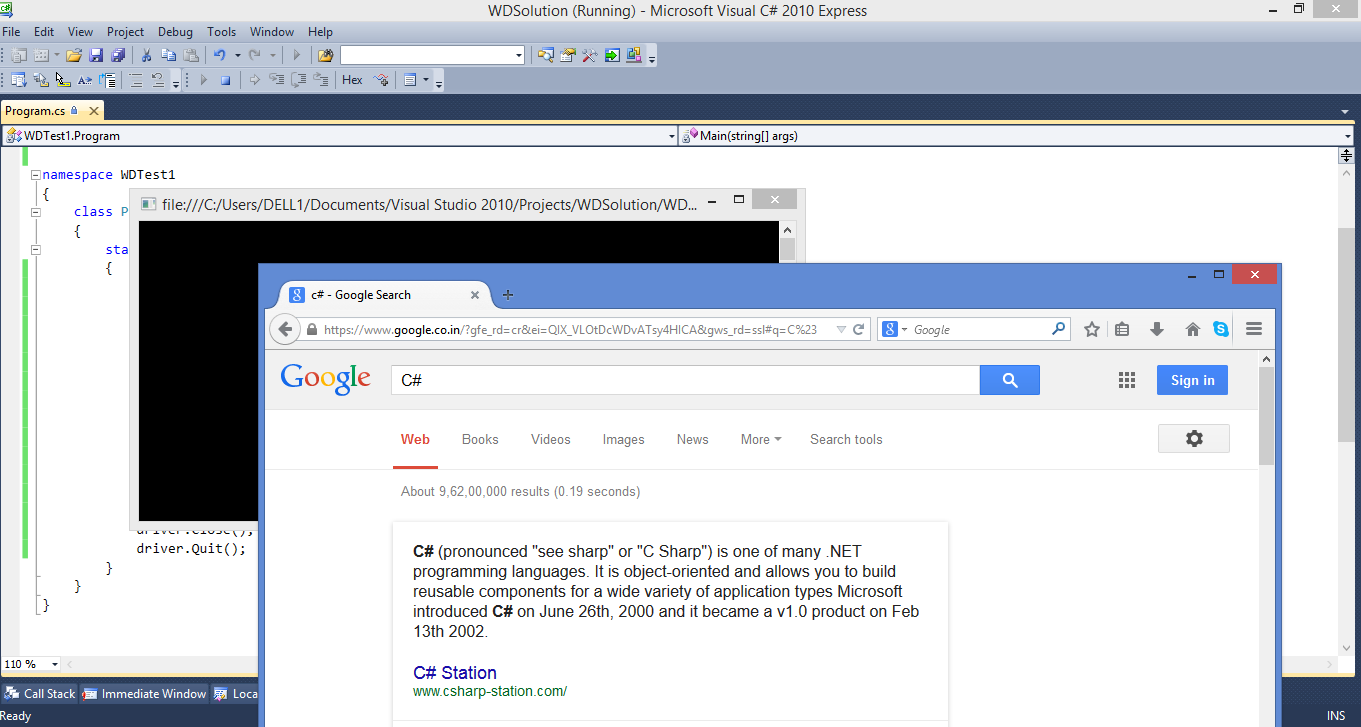Open the Main(string[] args) member dropdown
The height and width of the screenshot is (727, 1361).
tap(1348, 136)
